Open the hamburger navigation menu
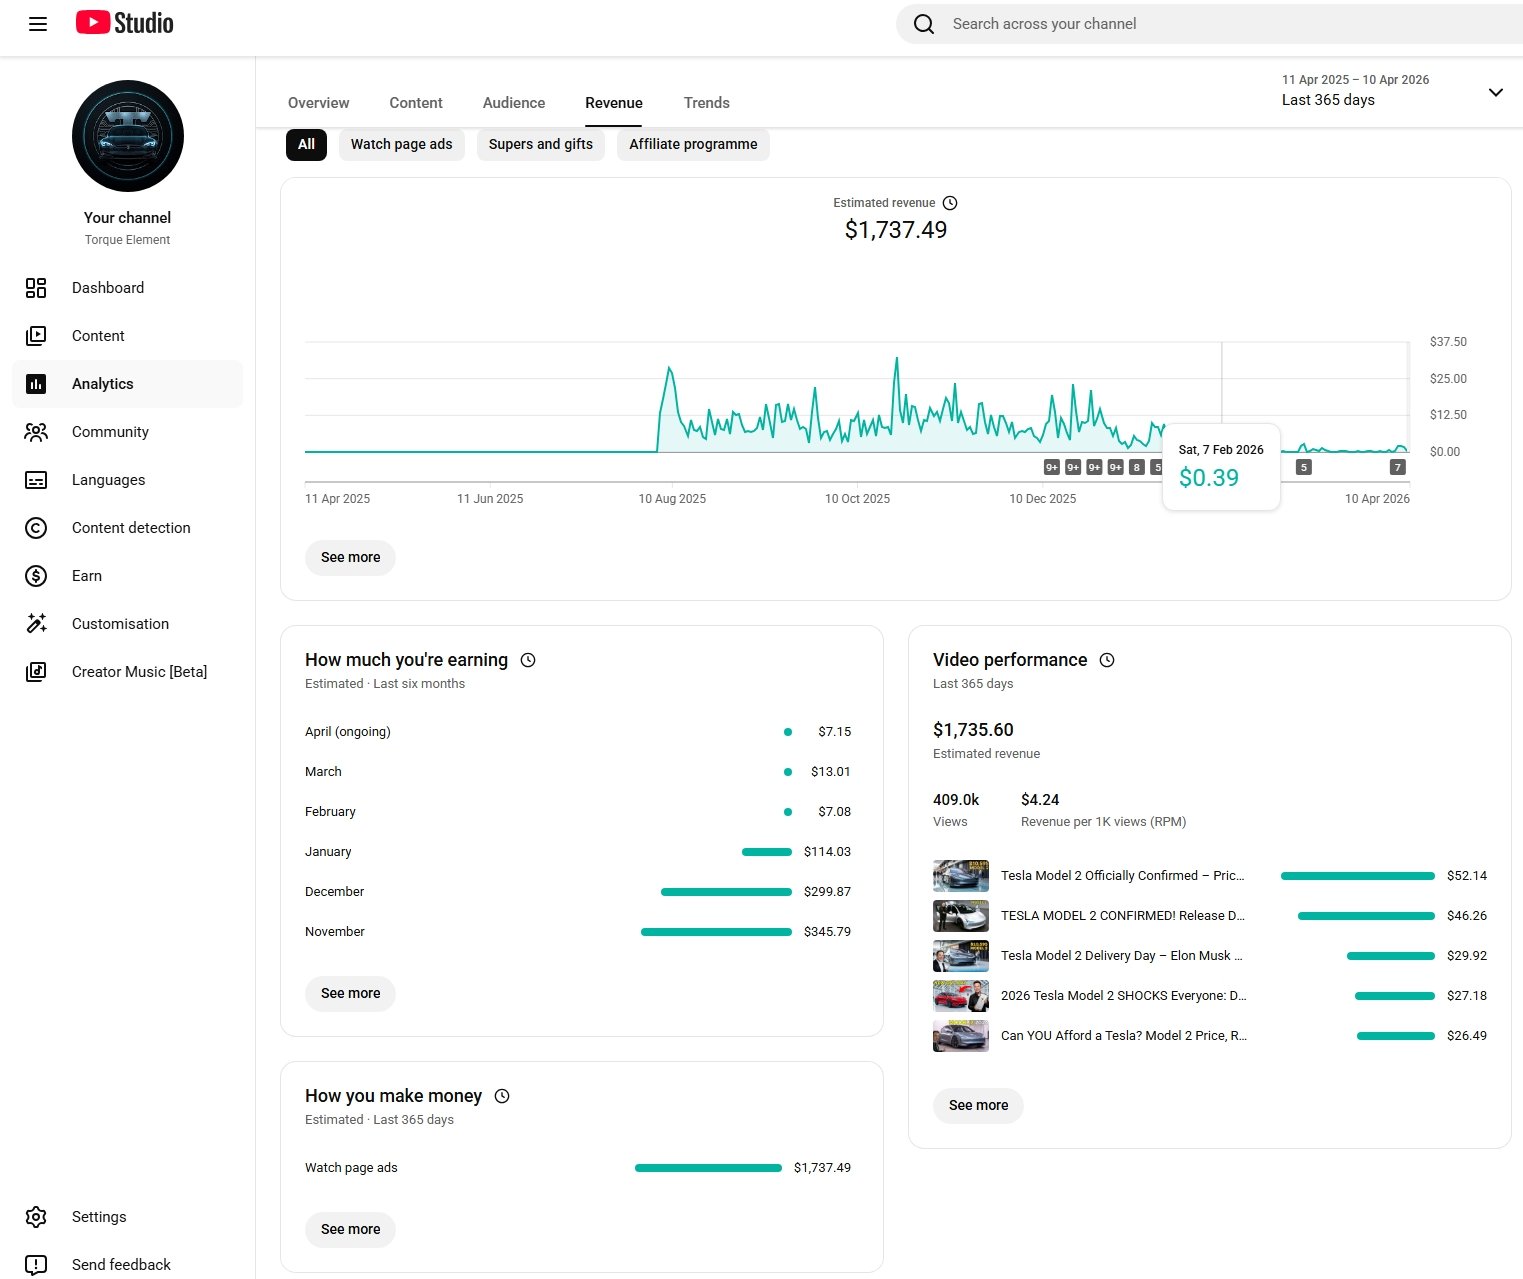Image resolution: width=1523 pixels, height=1279 pixels. (38, 24)
